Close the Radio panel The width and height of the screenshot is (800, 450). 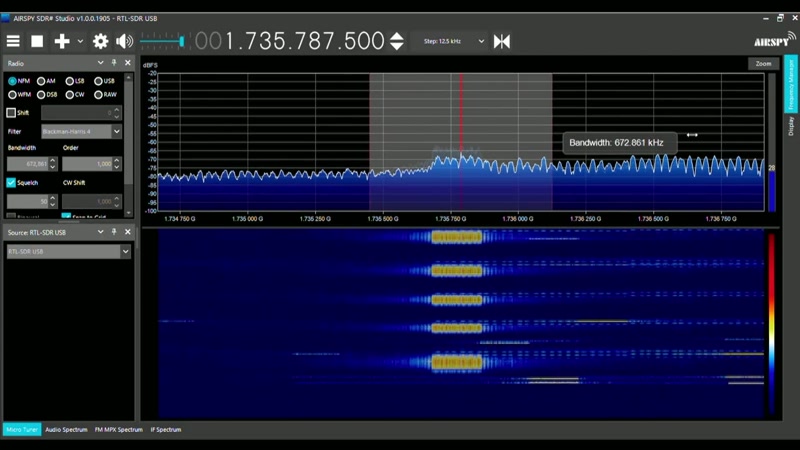coord(128,63)
